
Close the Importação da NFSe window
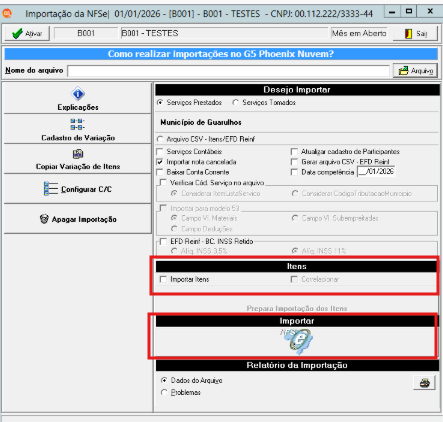coord(430,12)
